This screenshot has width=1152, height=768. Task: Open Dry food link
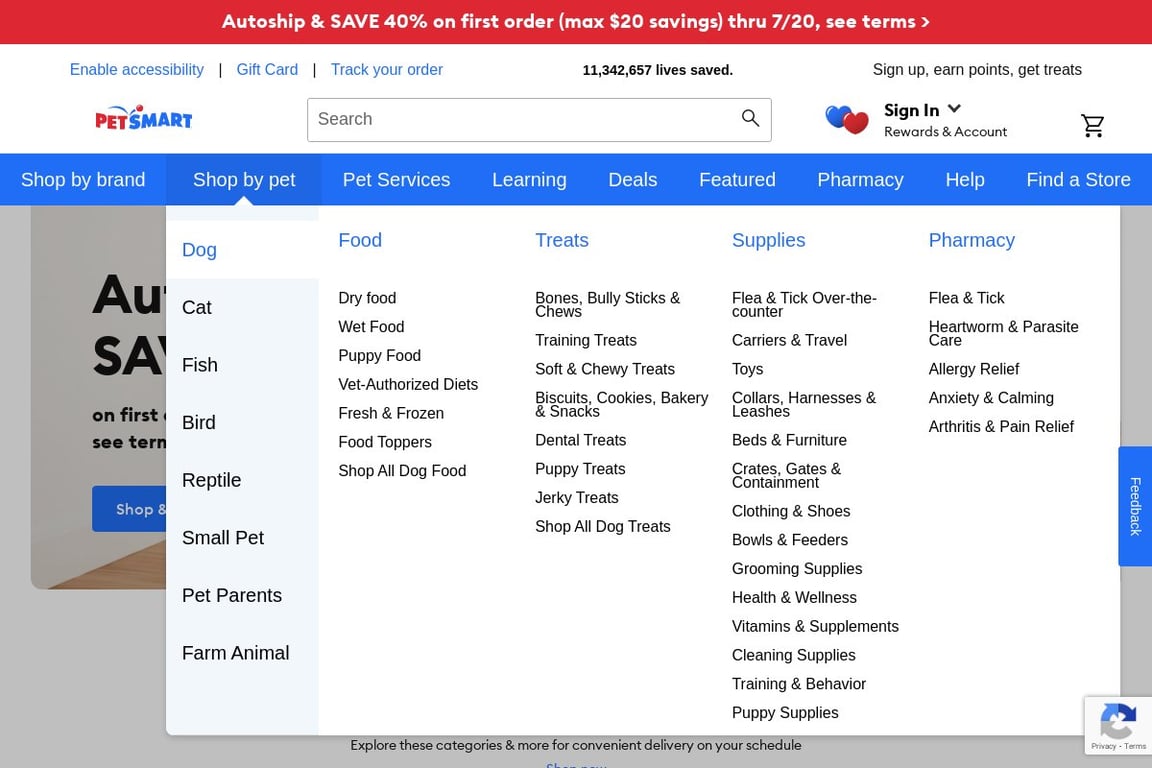tap(367, 298)
